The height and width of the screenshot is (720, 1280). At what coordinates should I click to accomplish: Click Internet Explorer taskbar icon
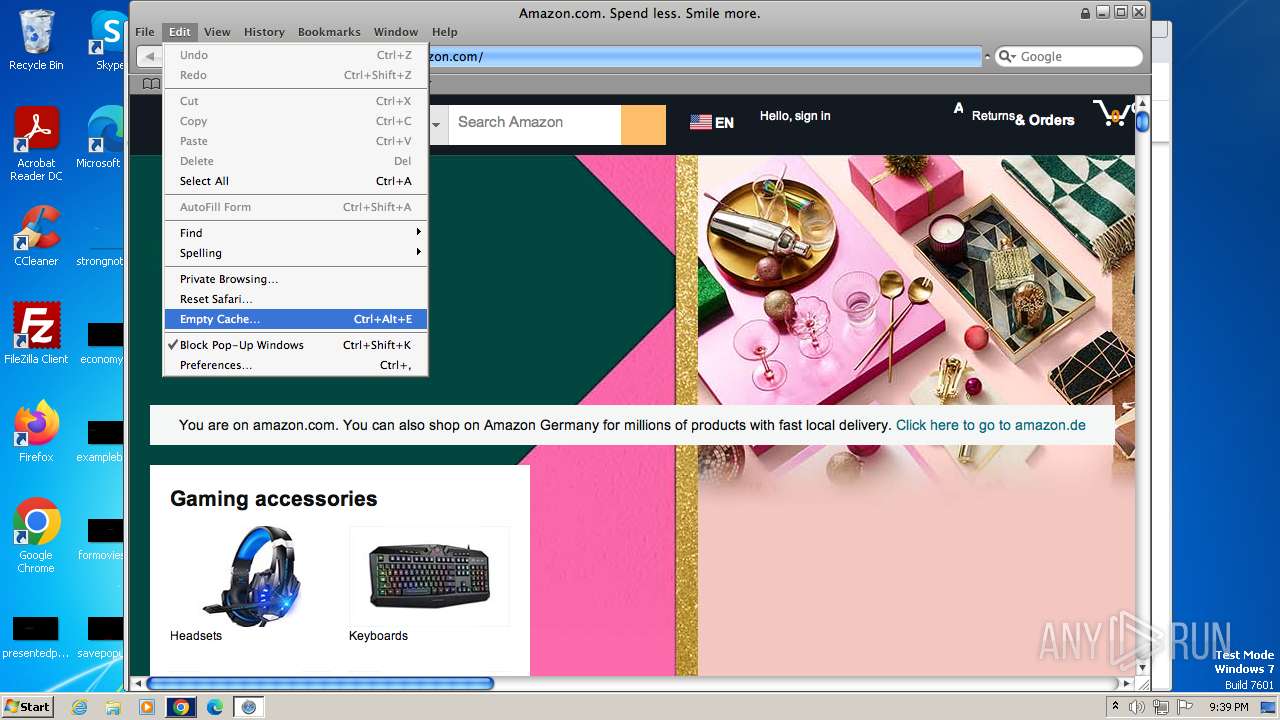tap(80, 707)
